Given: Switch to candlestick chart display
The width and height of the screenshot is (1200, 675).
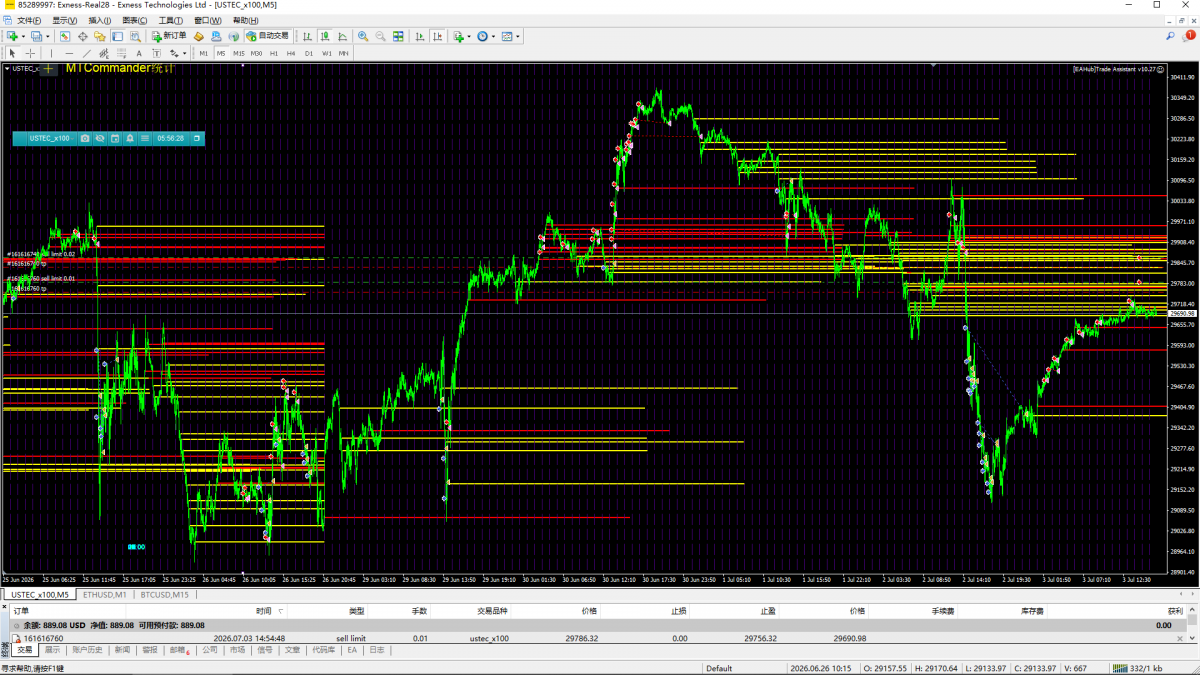Looking at the screenshot, I should click(x=325, y=36).
